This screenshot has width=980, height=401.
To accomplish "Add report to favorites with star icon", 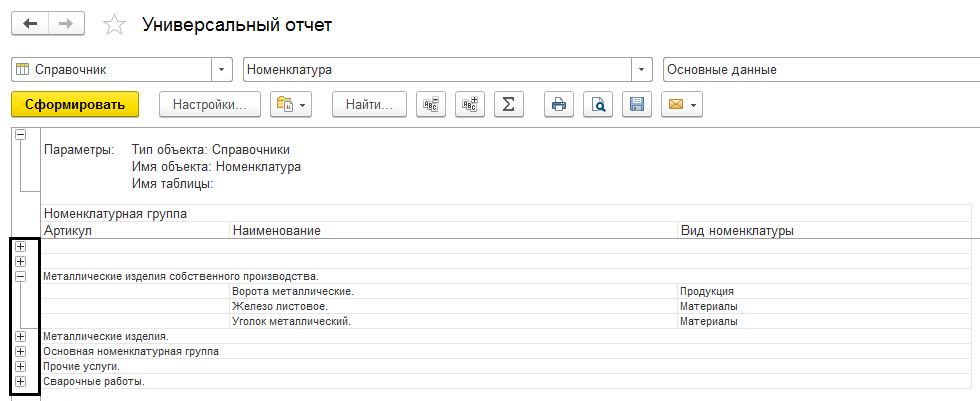I will click(116, 25).
